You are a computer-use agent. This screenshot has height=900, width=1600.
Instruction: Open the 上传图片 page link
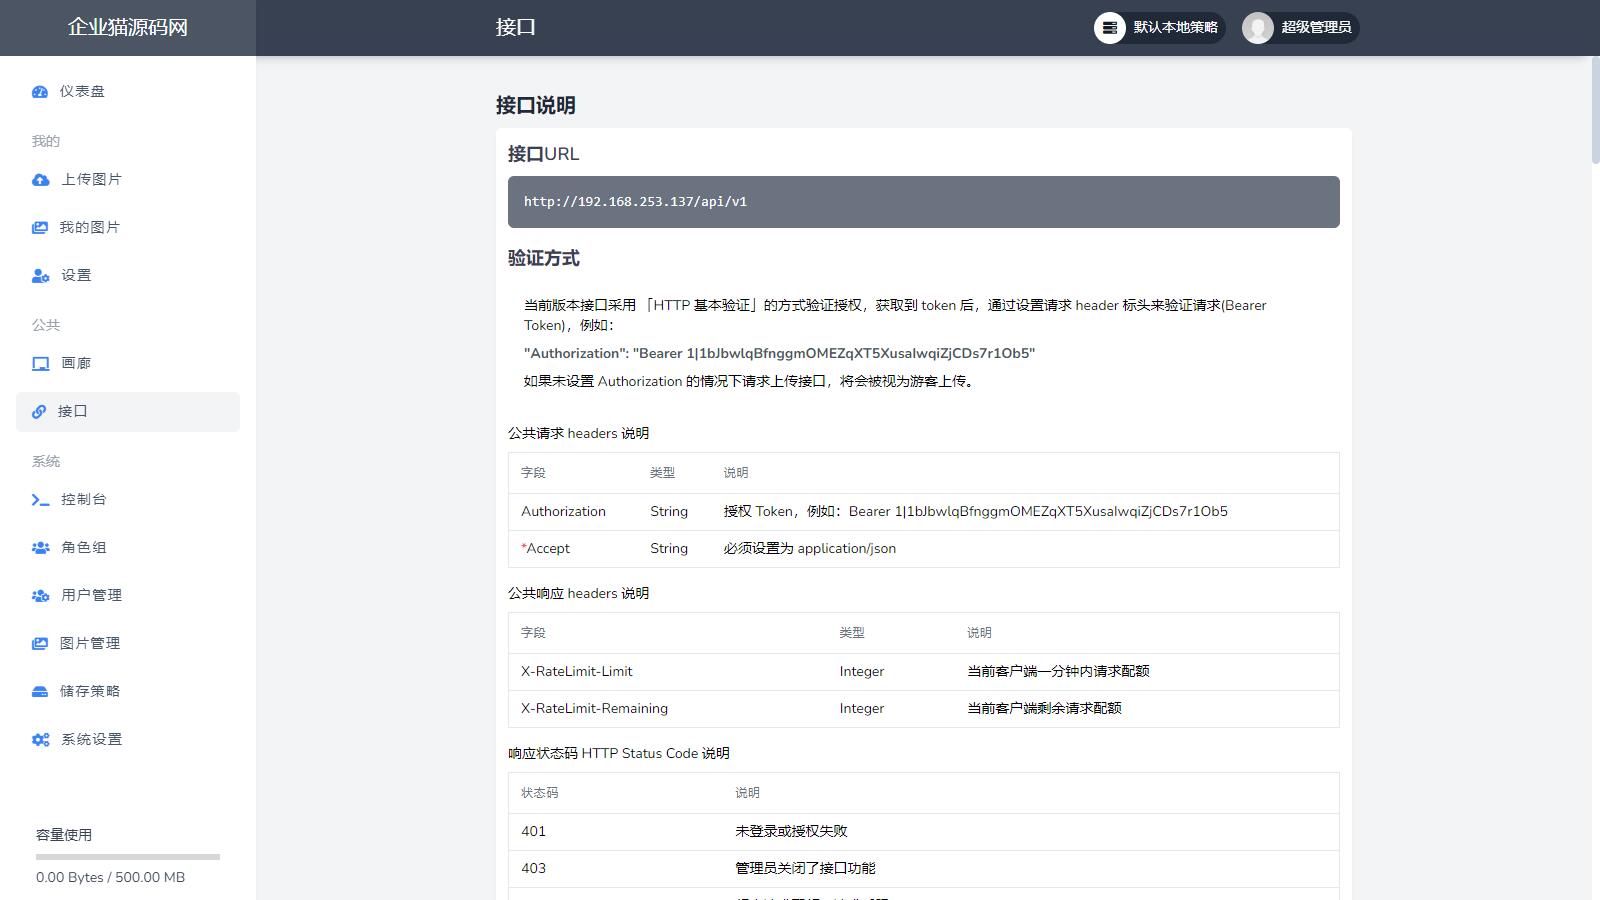point(91,180)
